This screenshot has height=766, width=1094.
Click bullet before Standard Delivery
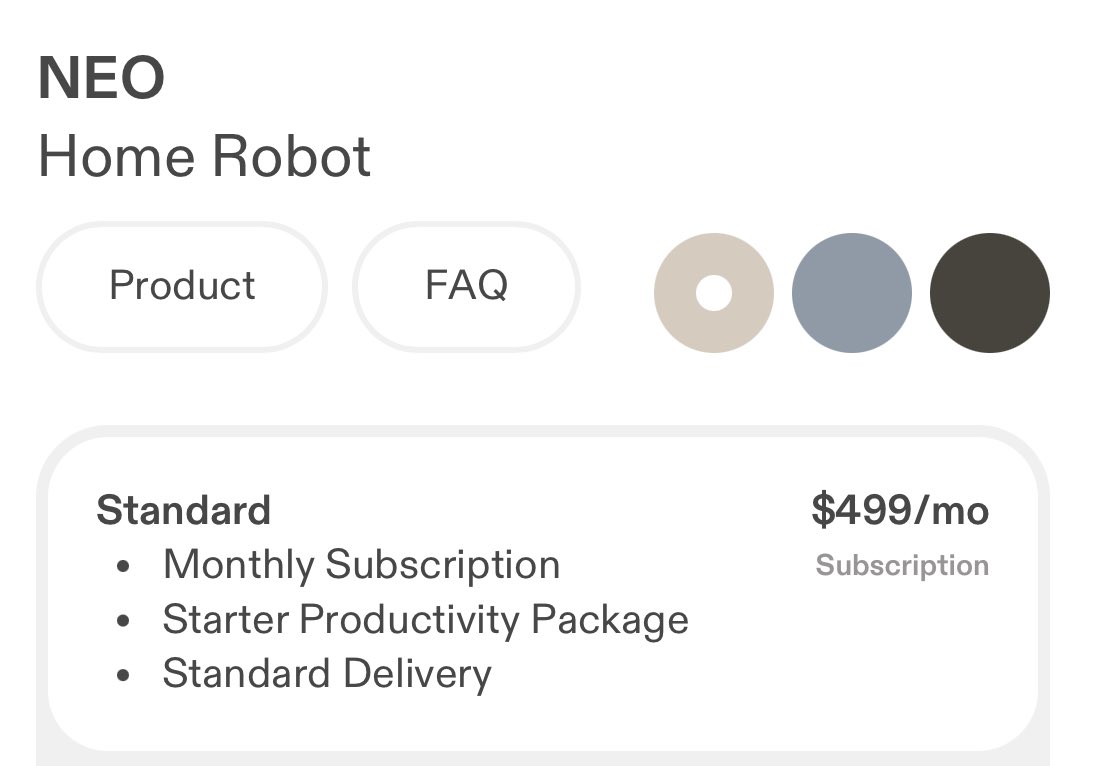[x=123, y=676]
